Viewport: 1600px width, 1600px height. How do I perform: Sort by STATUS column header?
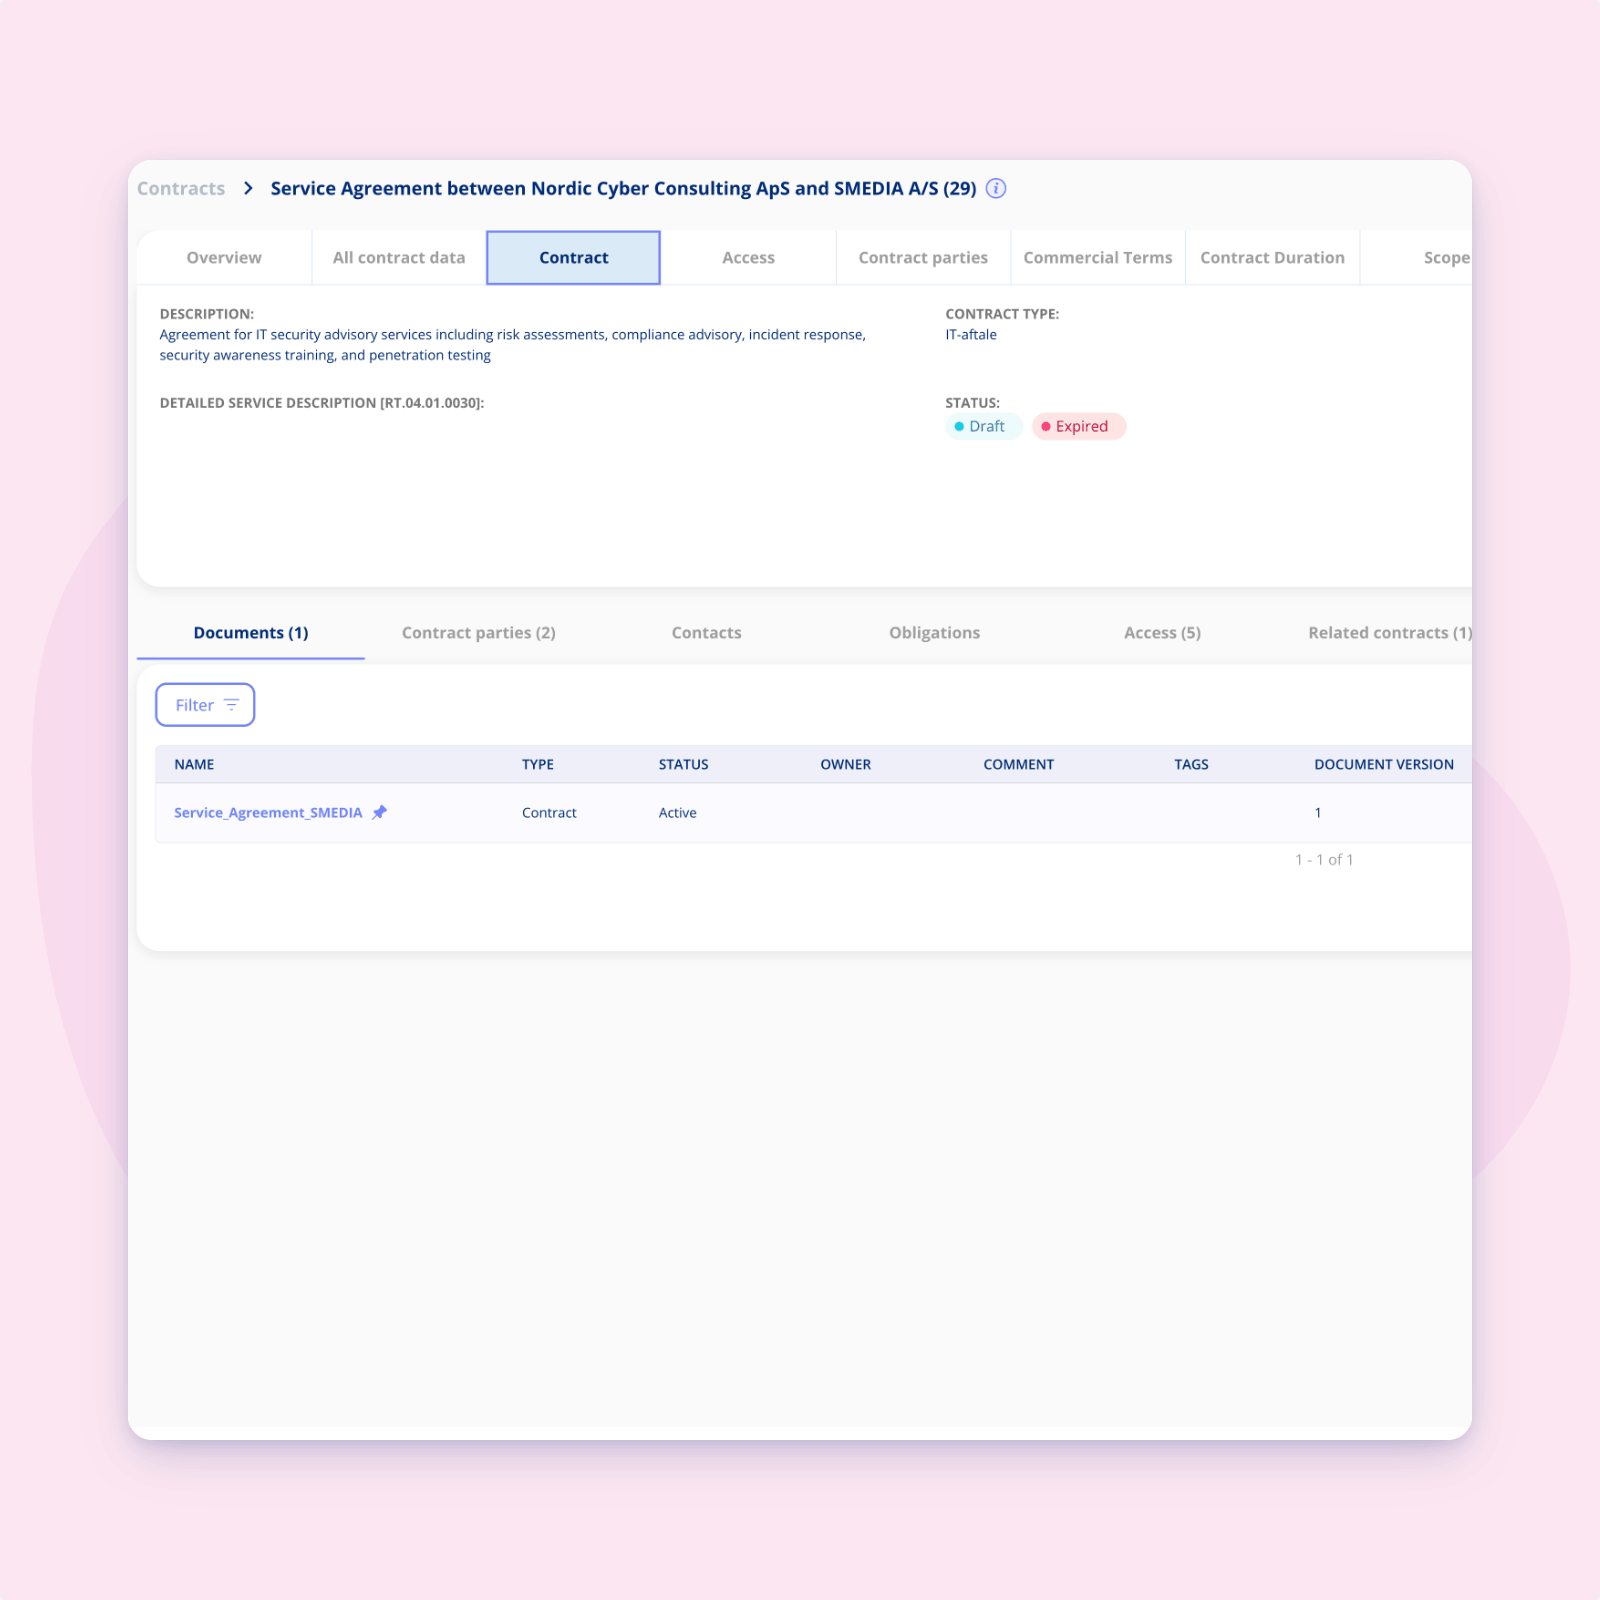coord(684,764)
